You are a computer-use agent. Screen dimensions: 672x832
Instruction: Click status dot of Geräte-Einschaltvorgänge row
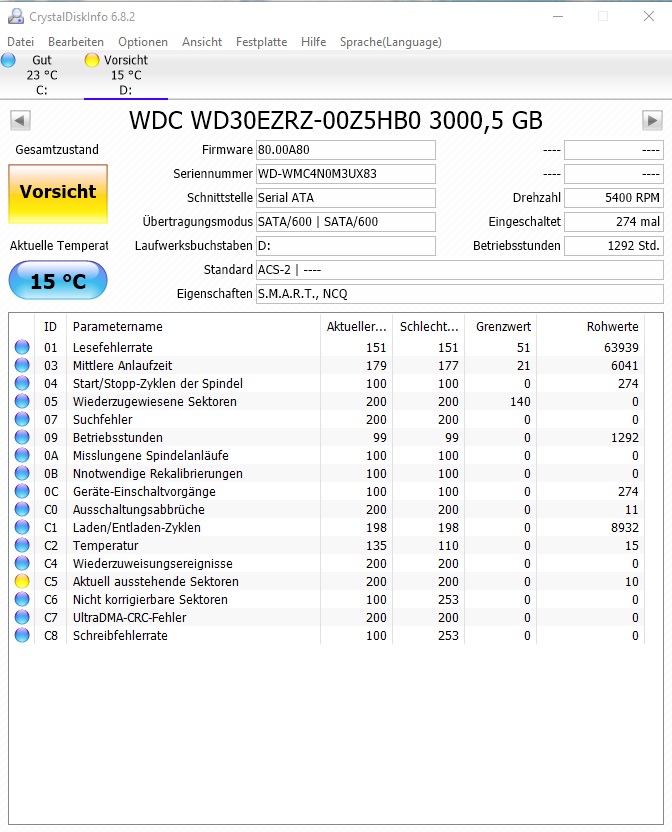(22, 491)
